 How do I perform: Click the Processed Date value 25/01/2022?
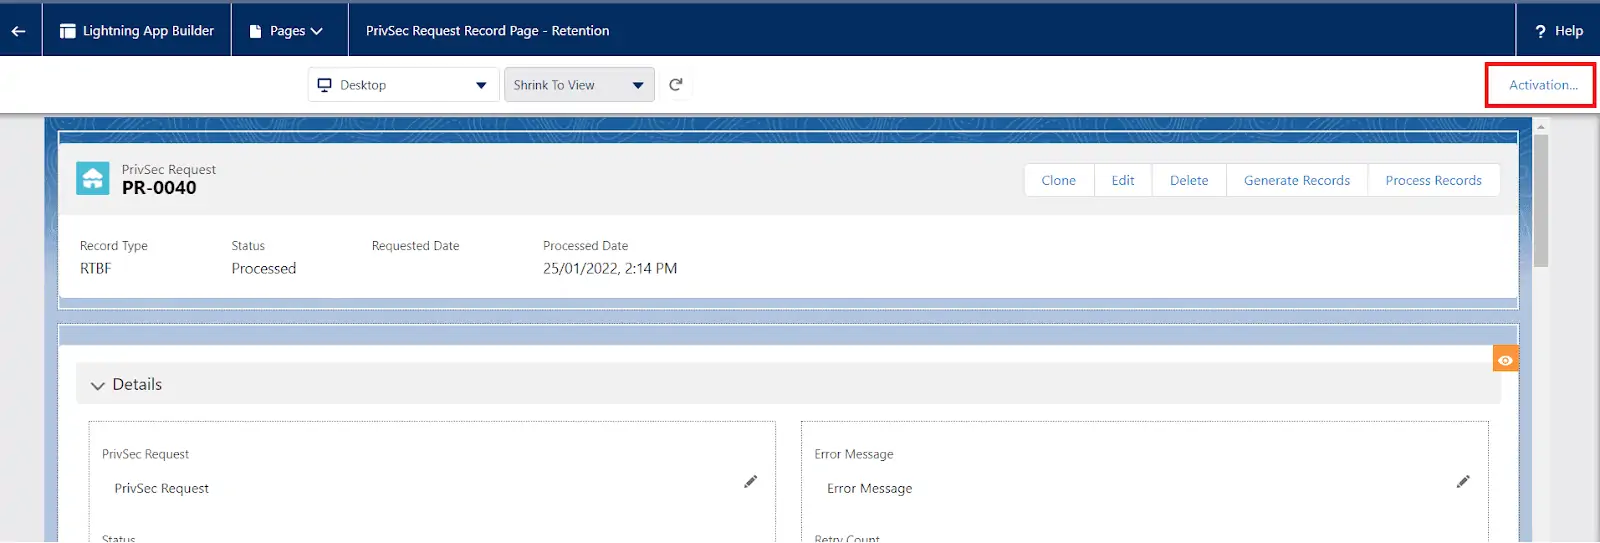pyautogui.click(x=610, y=268)
